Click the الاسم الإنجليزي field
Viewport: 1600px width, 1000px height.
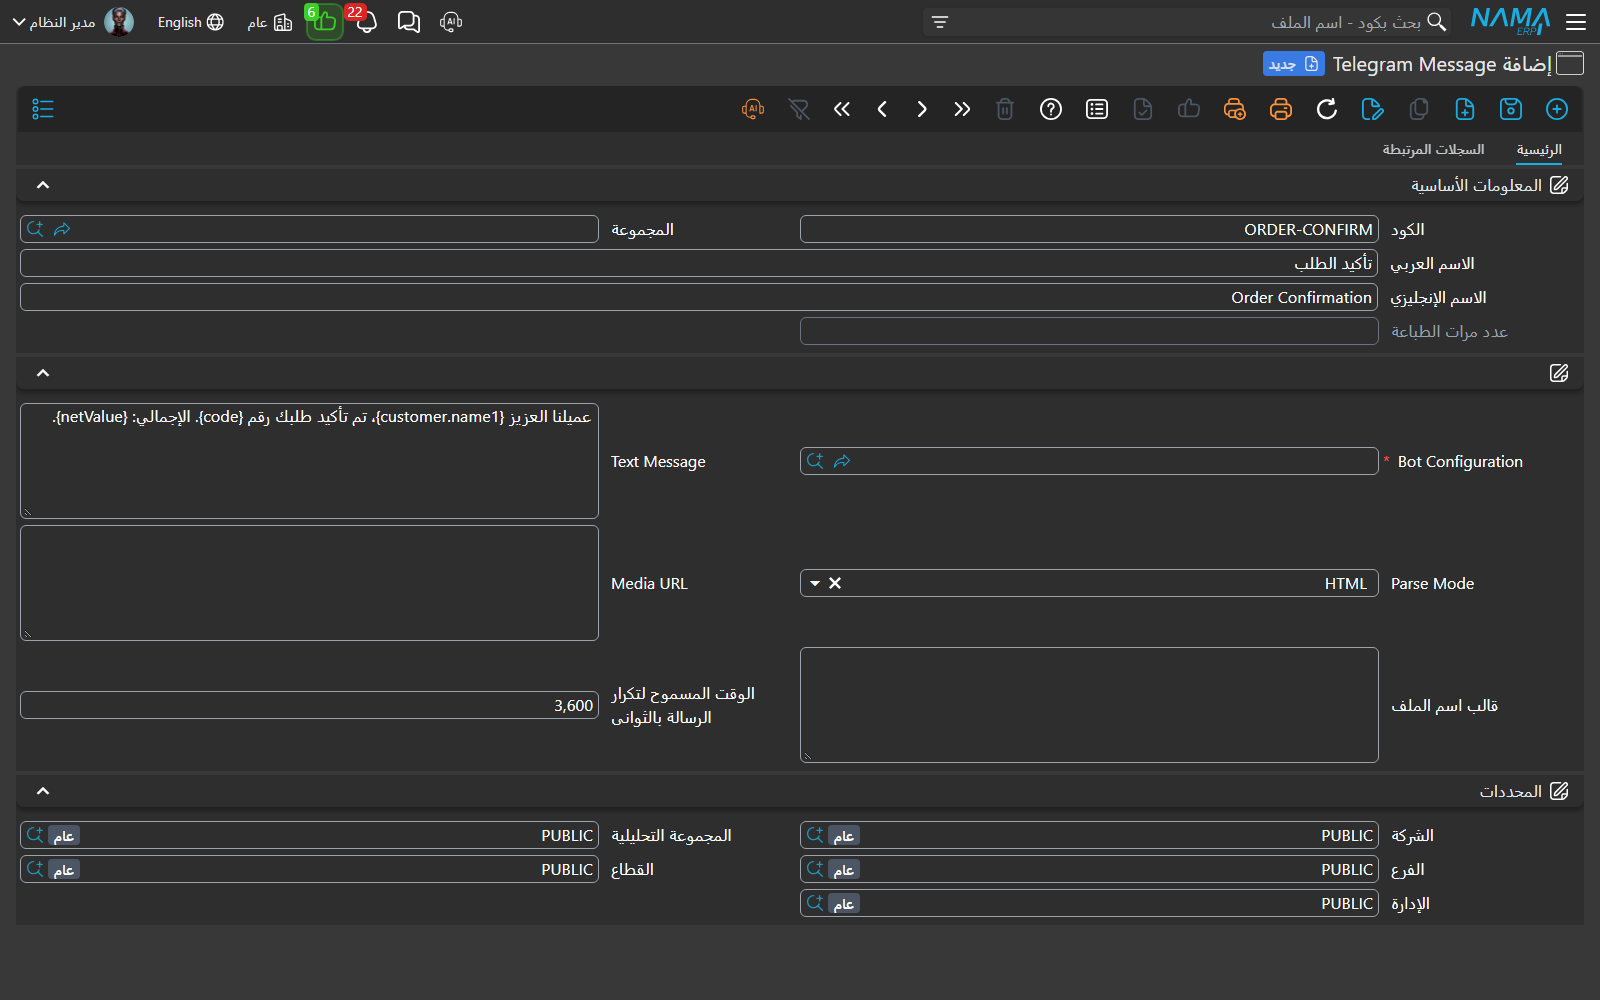(x=699, y=297)
